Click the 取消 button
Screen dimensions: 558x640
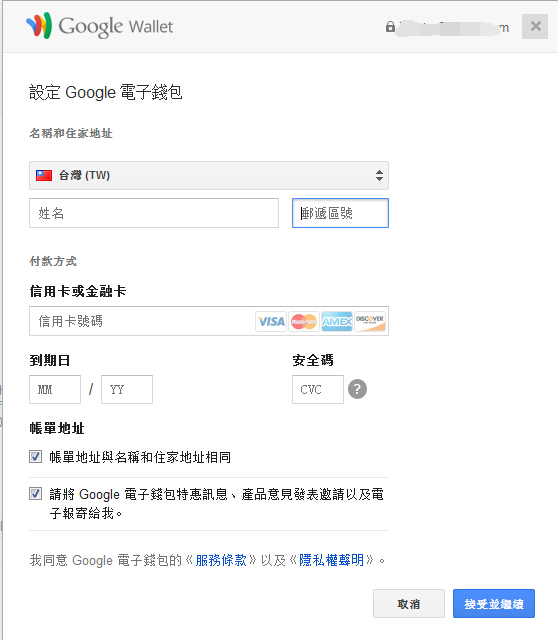(x=409, y=604)
